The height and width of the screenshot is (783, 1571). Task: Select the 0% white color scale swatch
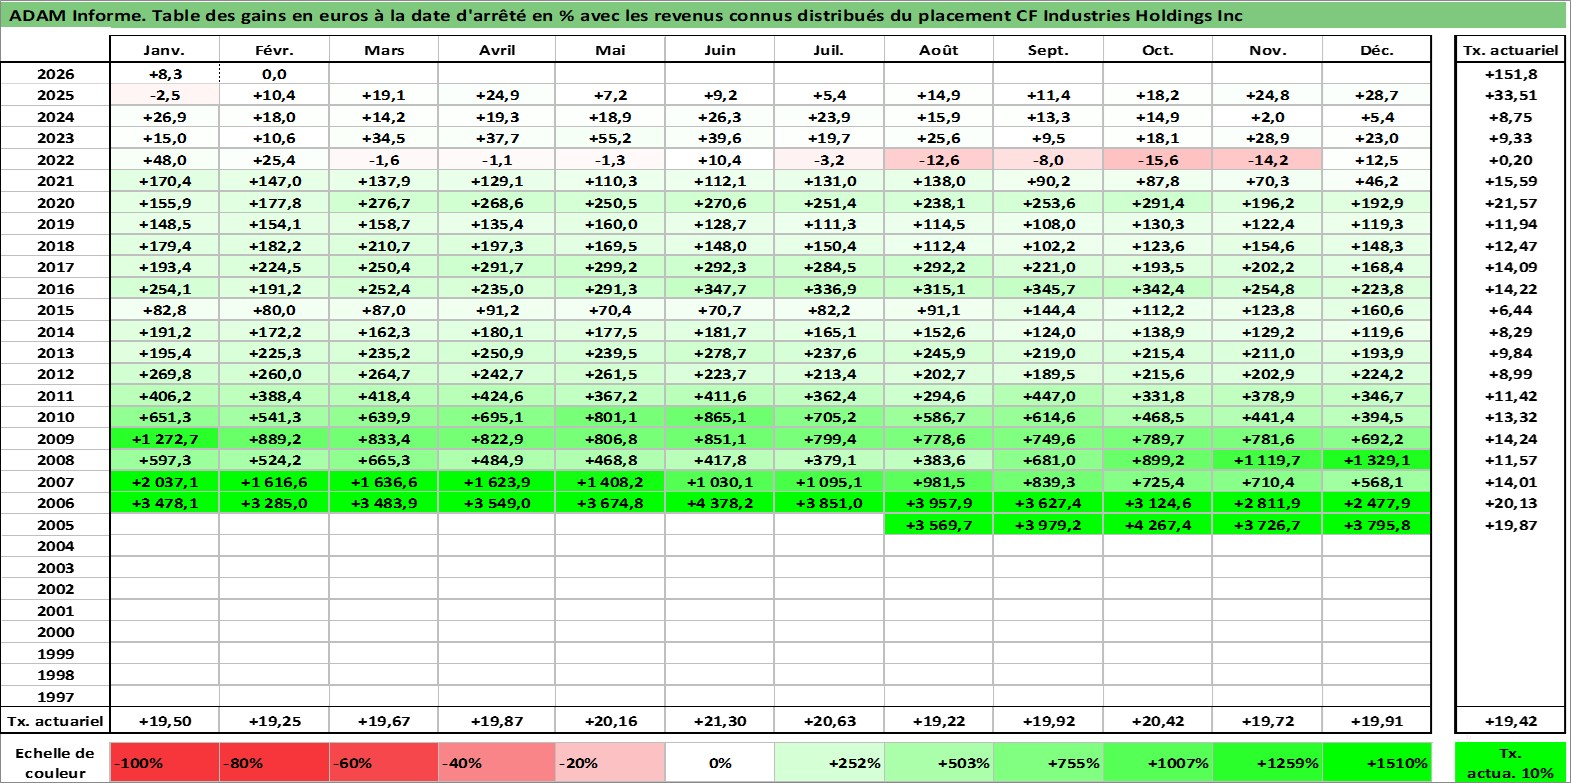click(x=720, y=762)
